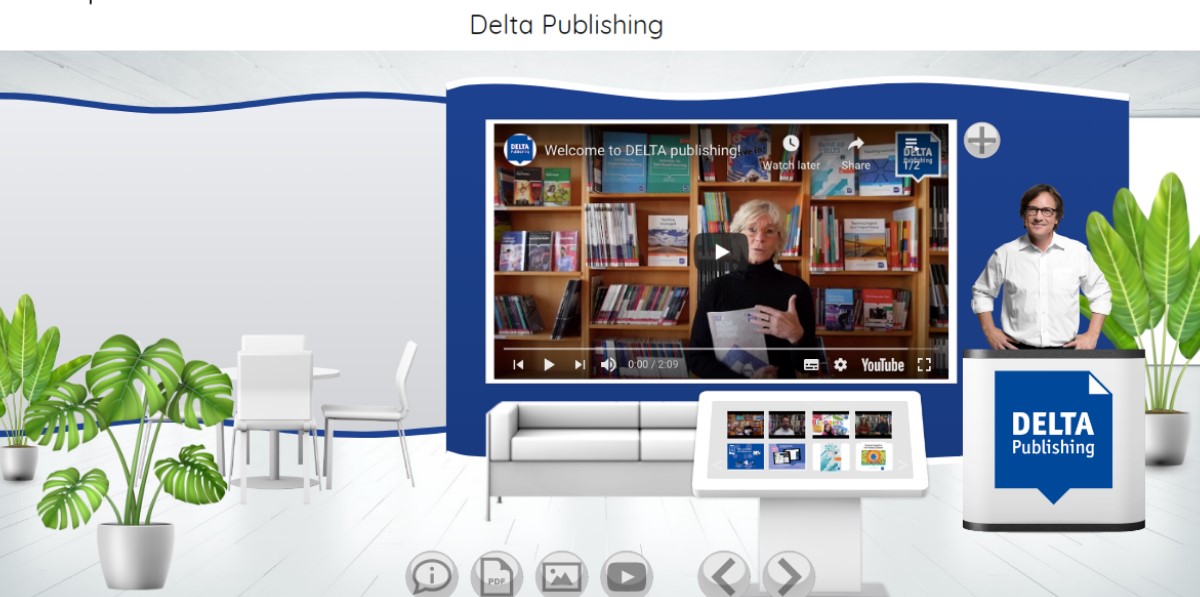Mute the video volume speaker

click(x=608, y=365)
